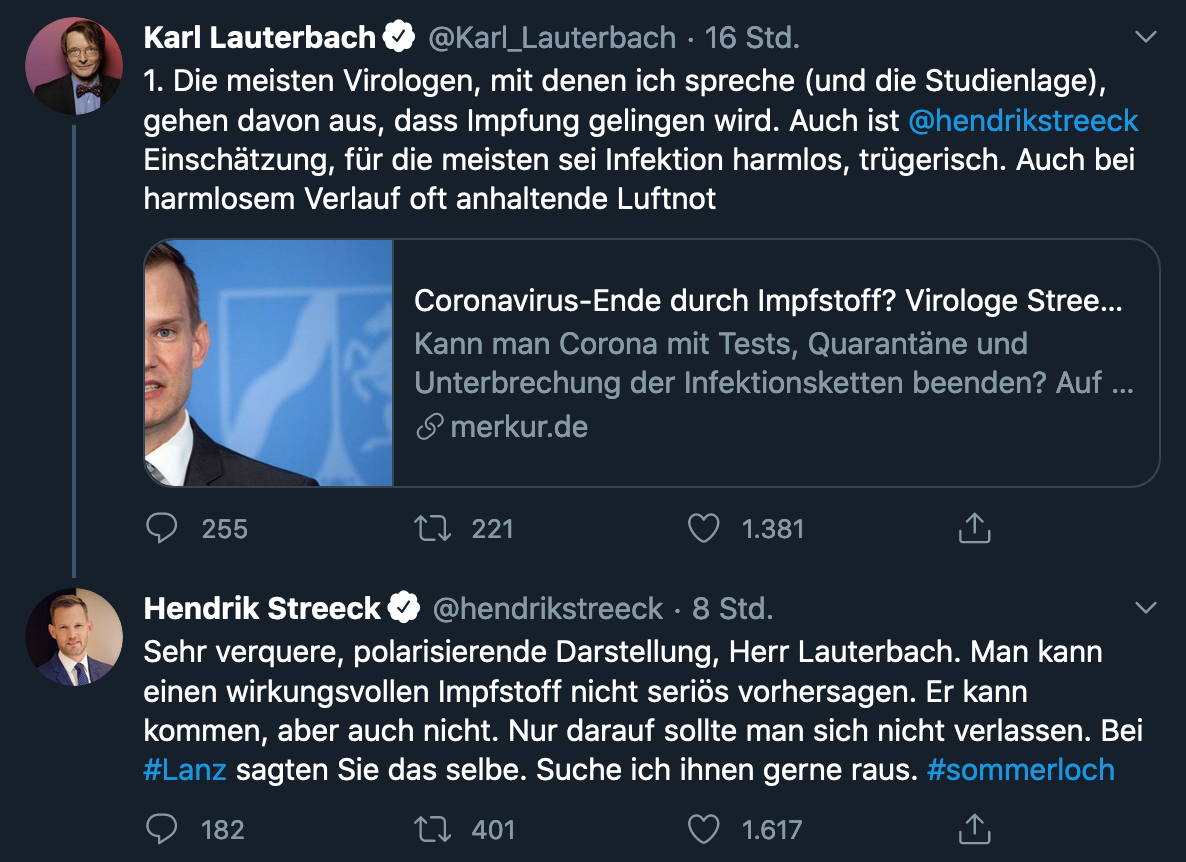The height and width of the screenshot is (862, 1186).
Task: Open Hendrik Streeck's profile picture
Action: click(73, 637)
